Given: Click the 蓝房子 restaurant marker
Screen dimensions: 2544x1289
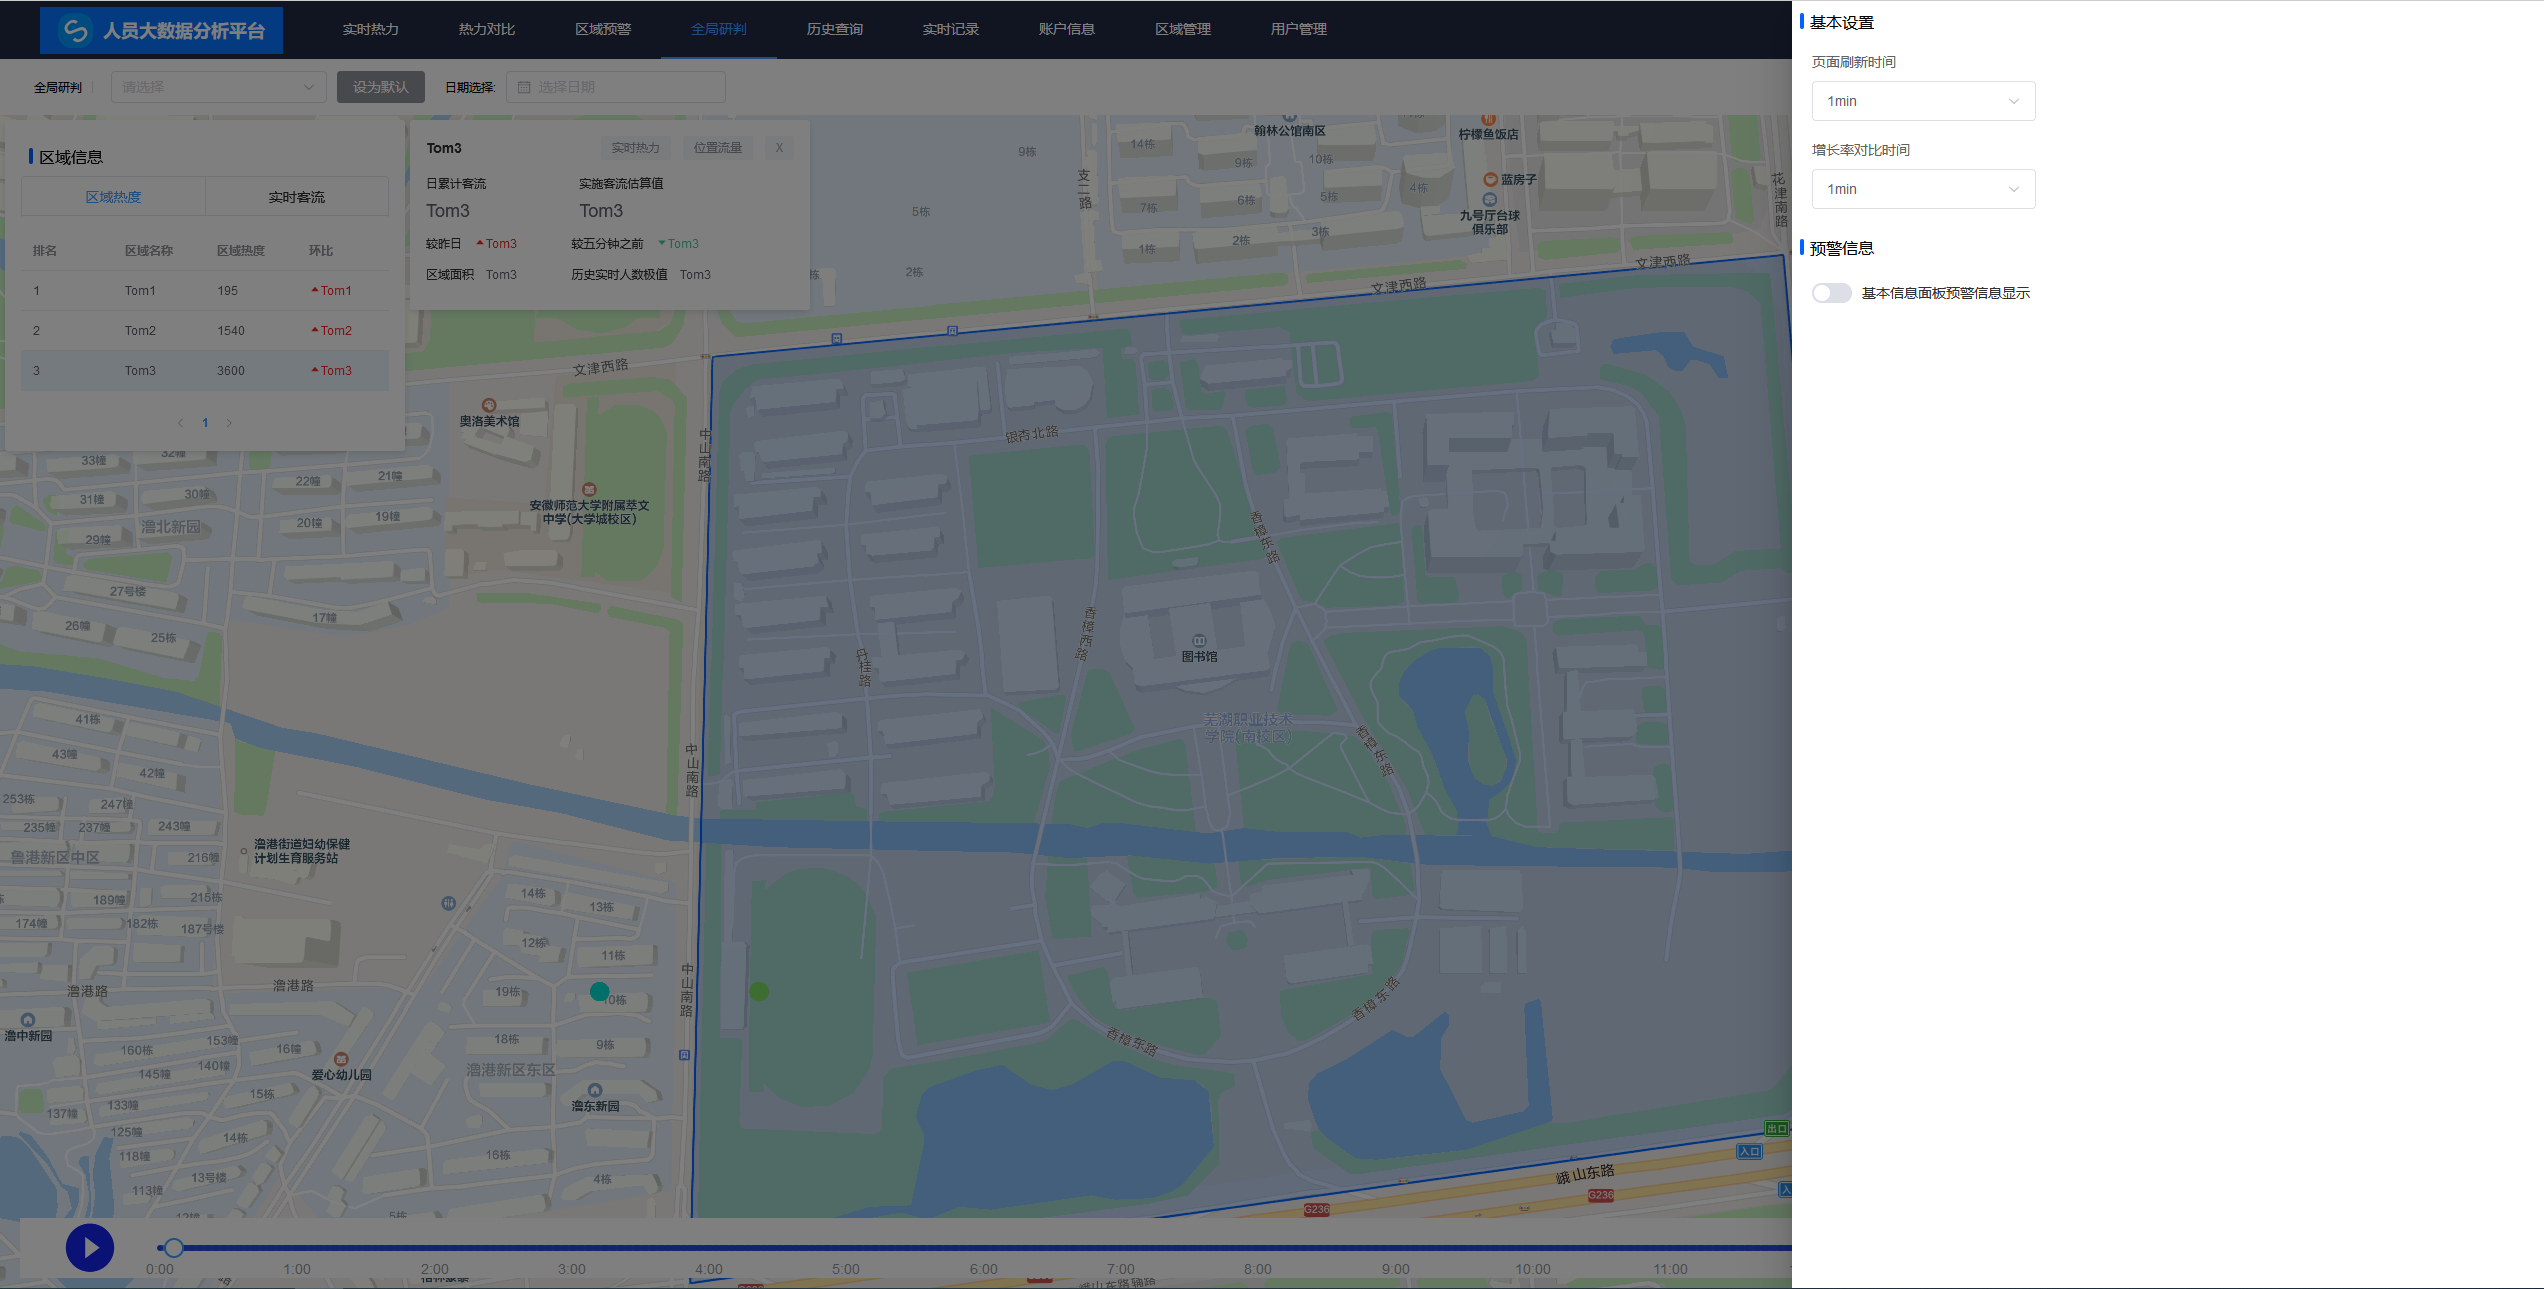Looking at the screenshot, I should [x=1490, y=179].
